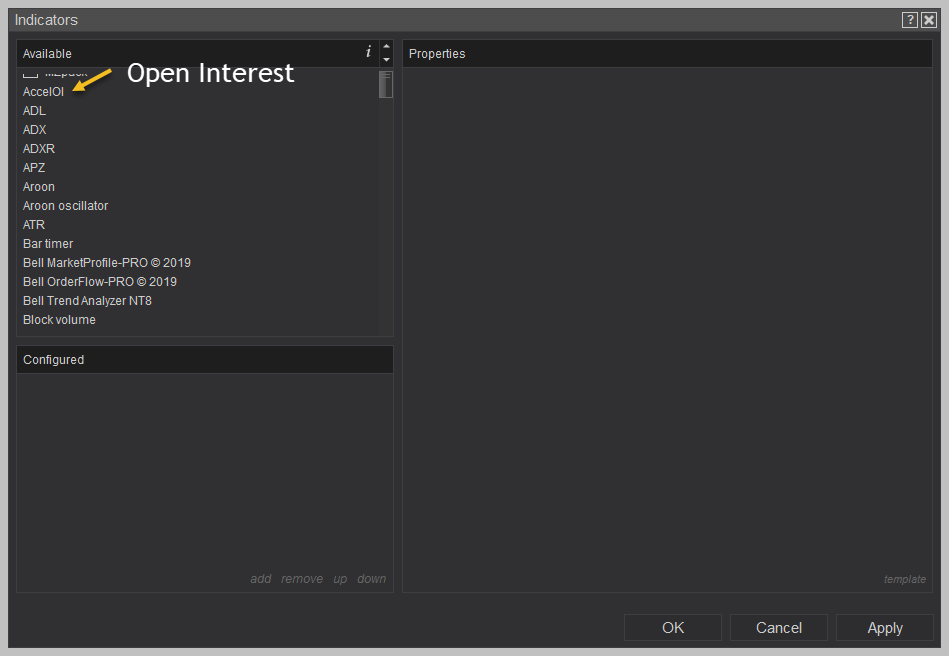Select the AccelOI indicator
Viewport: 949px width, 656px height.
[43, 92]
